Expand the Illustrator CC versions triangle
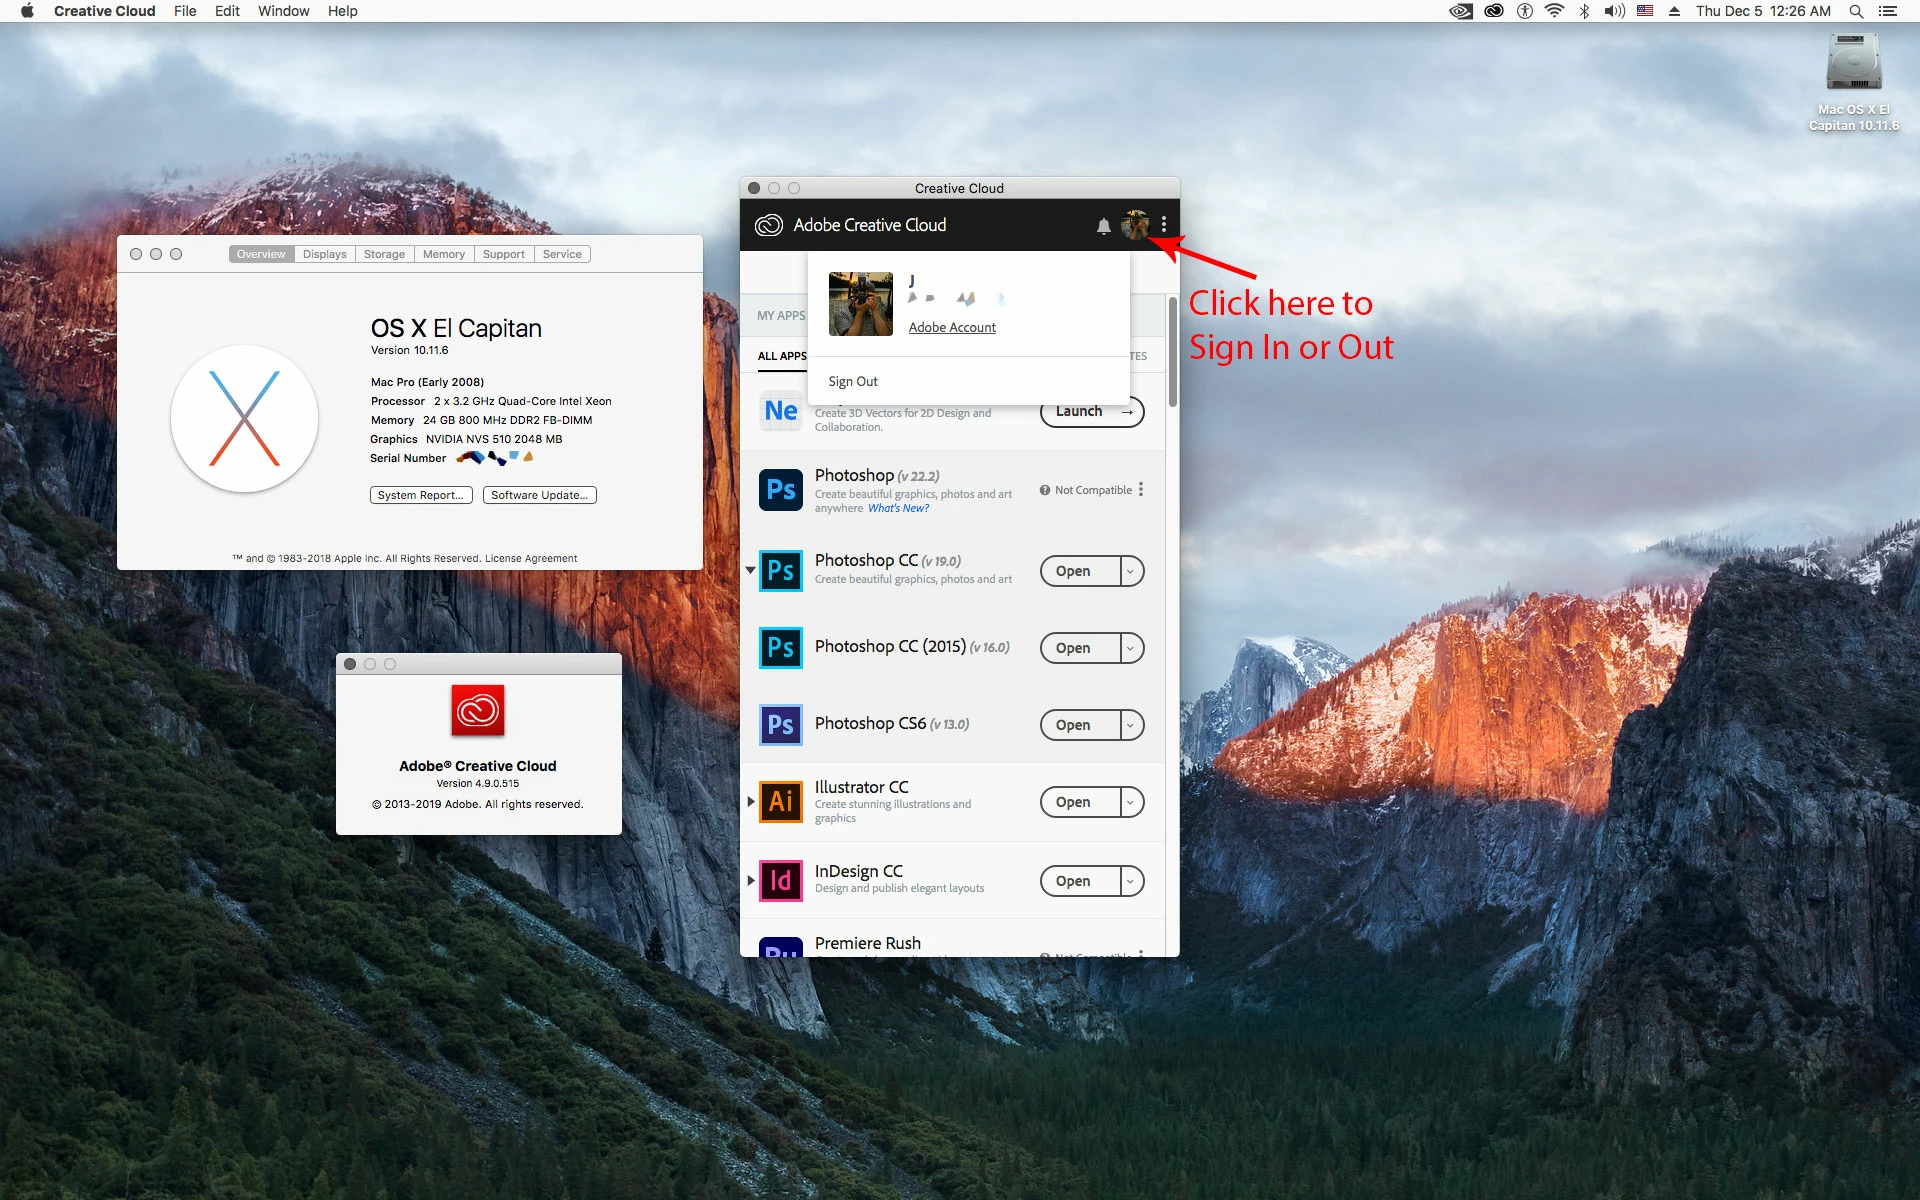Image resolution: width=1920 pixels, height=1200 pixels. [751, 802]
